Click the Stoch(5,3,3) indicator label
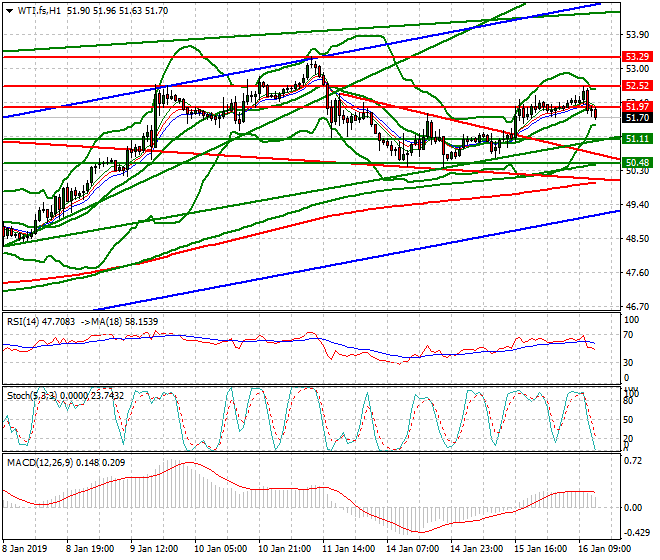The height and width of the screenshot is (560, 660). click(x=32, y=396)
